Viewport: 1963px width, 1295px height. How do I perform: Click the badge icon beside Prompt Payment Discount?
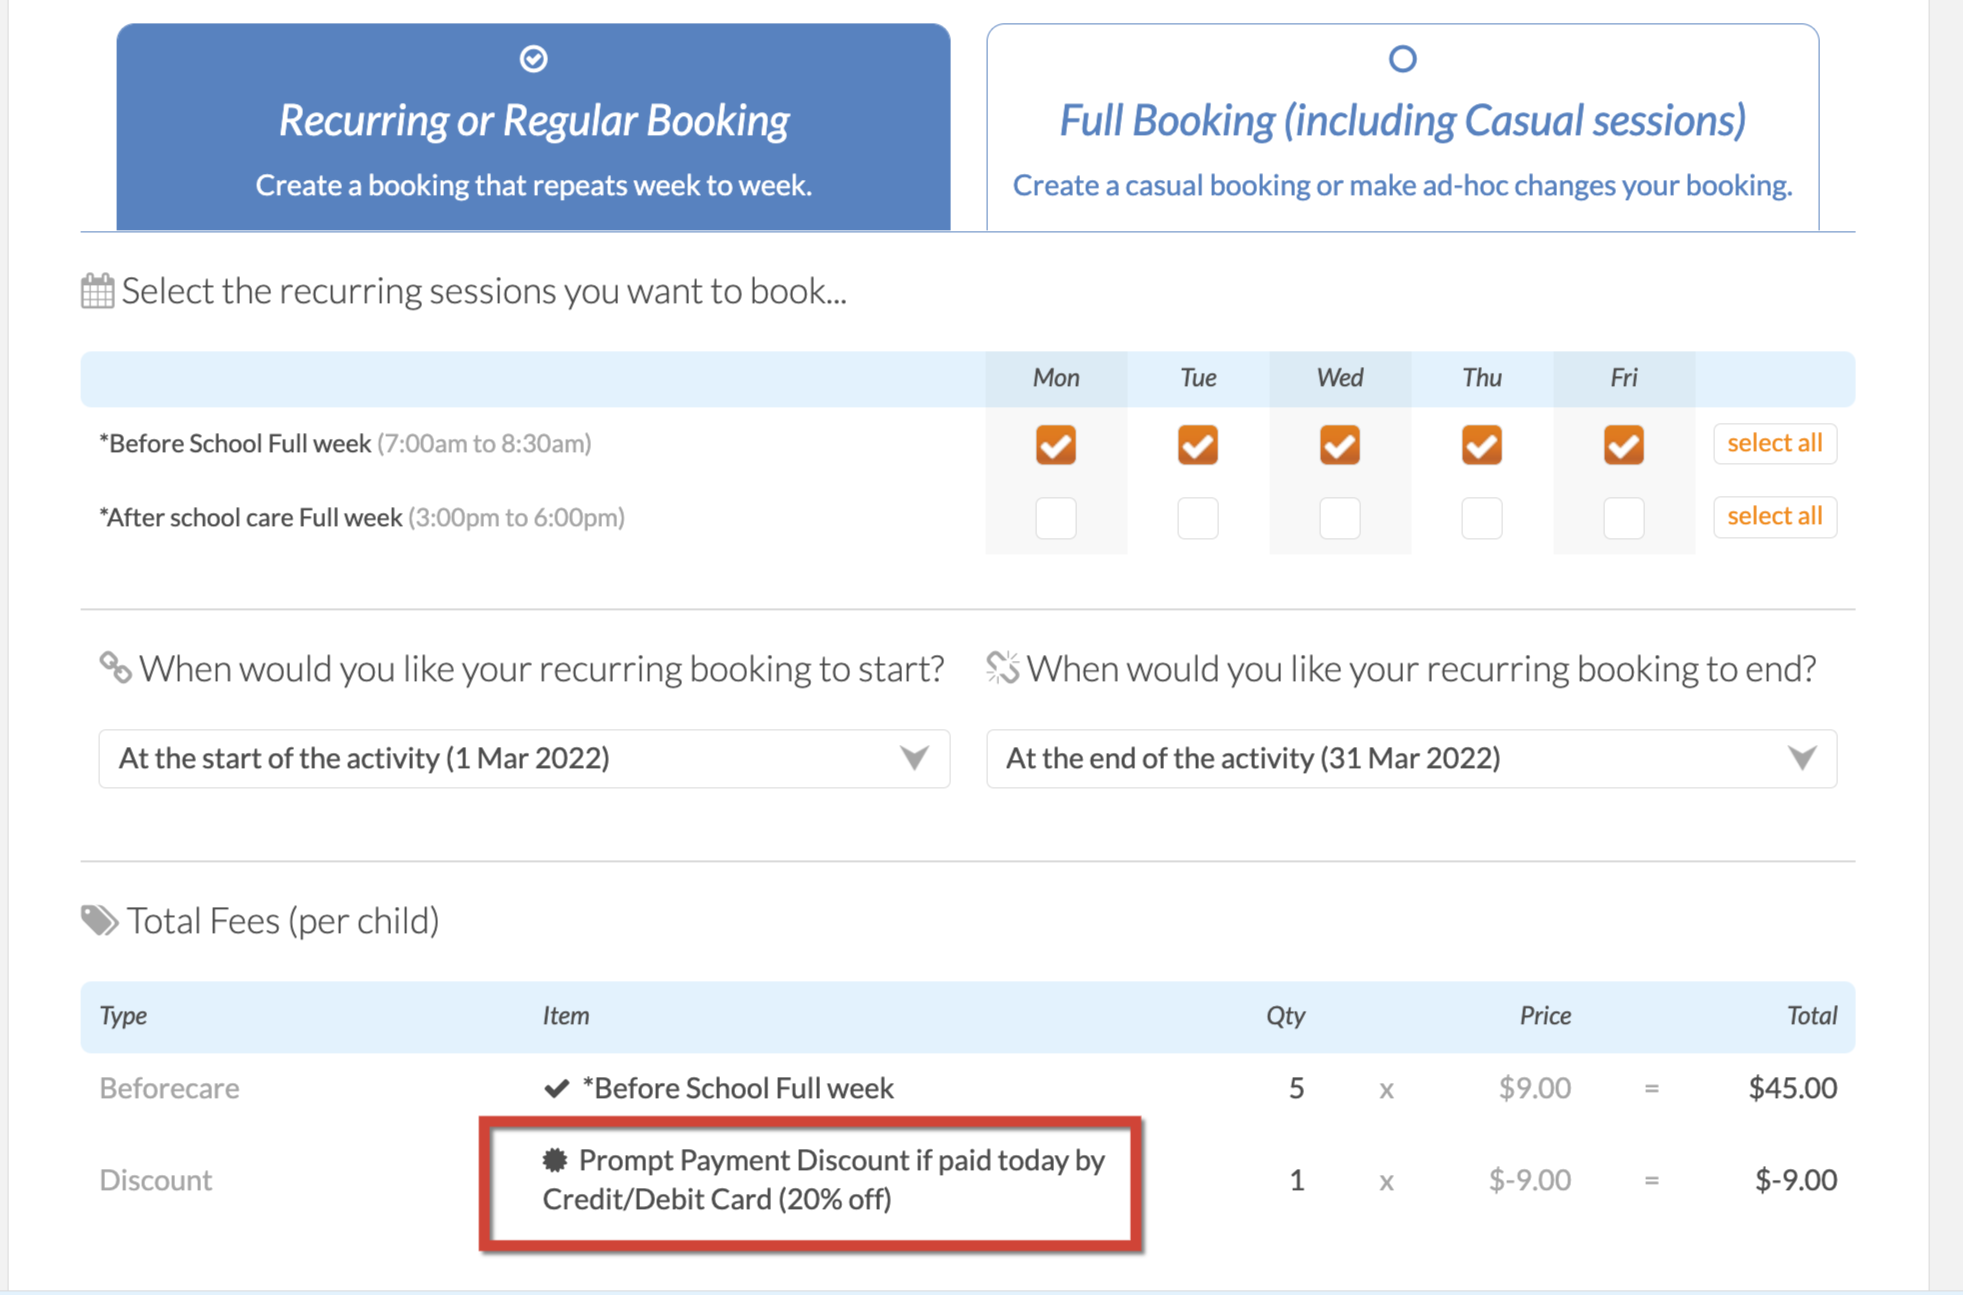point(555,1160)
